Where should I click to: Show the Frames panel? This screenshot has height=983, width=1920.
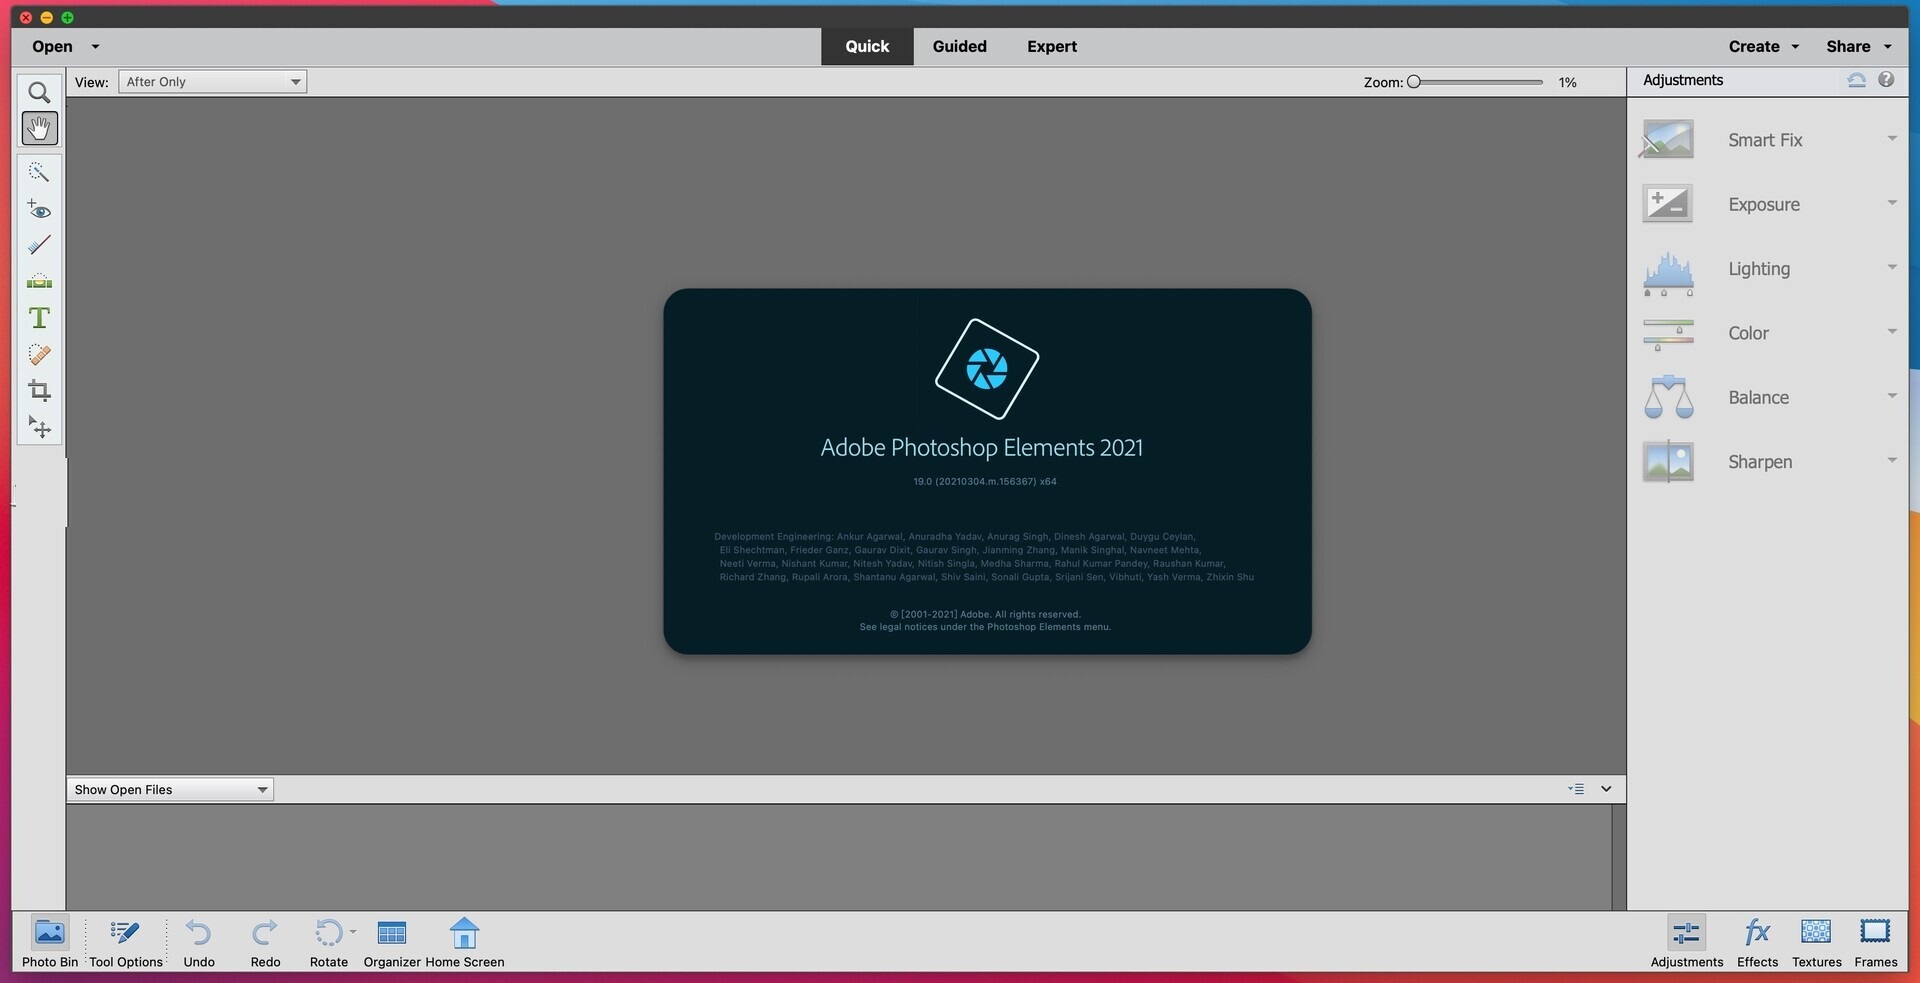point(1875,943)
